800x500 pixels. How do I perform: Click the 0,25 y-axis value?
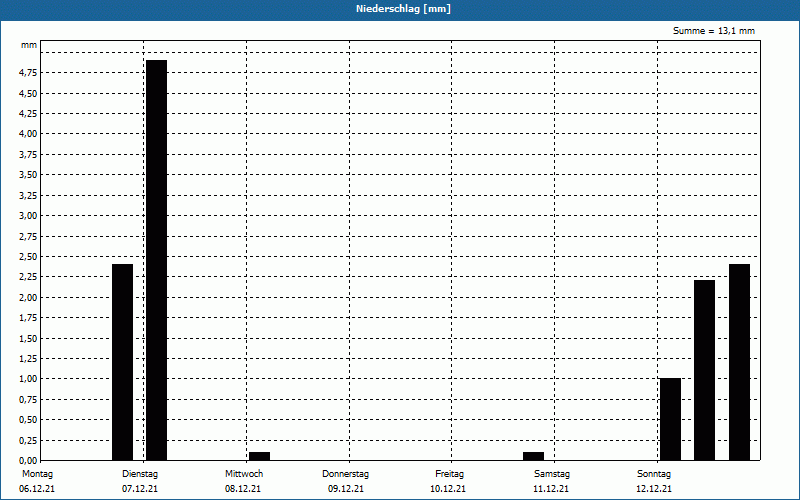pyautogui.click(x=28, y=440)
